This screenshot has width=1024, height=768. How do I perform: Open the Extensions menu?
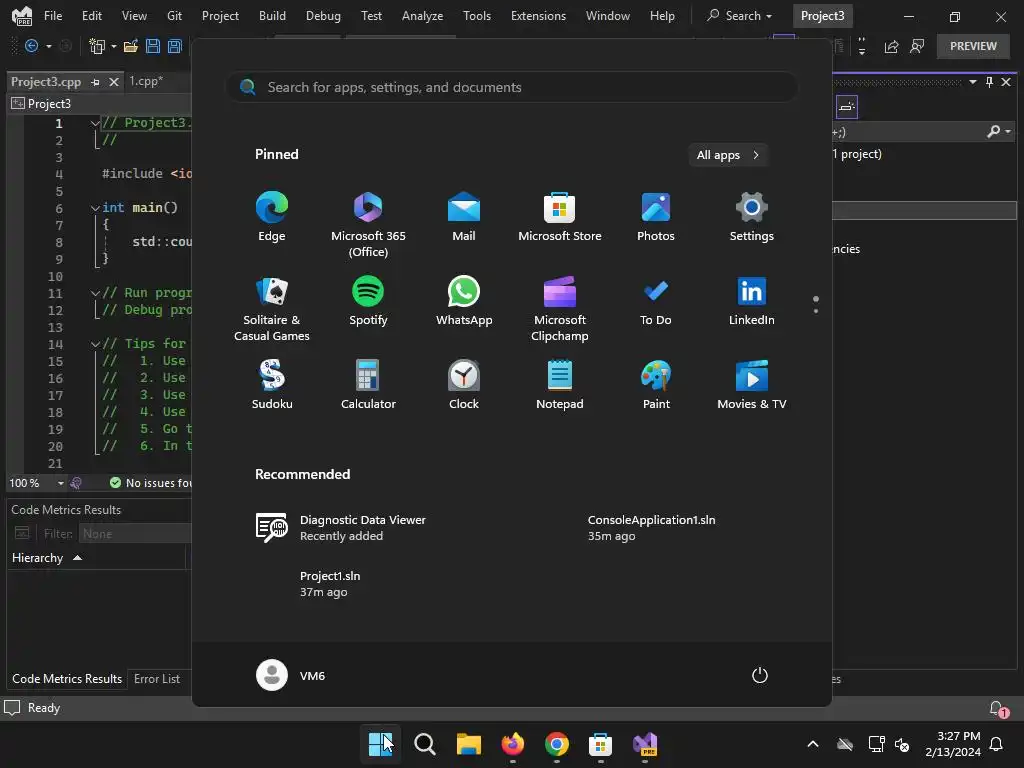click(538, 16)
